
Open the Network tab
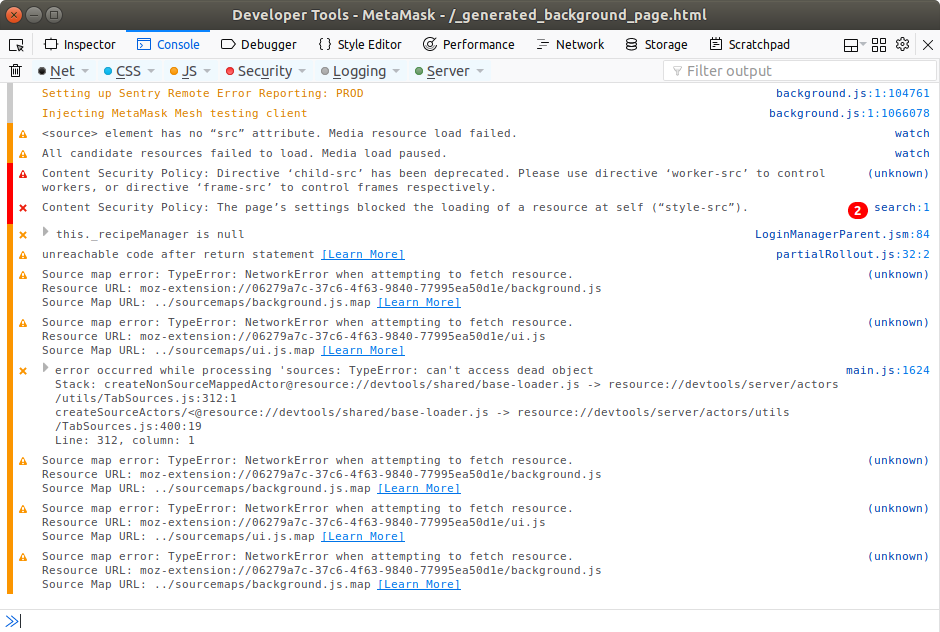pos(570,45)
